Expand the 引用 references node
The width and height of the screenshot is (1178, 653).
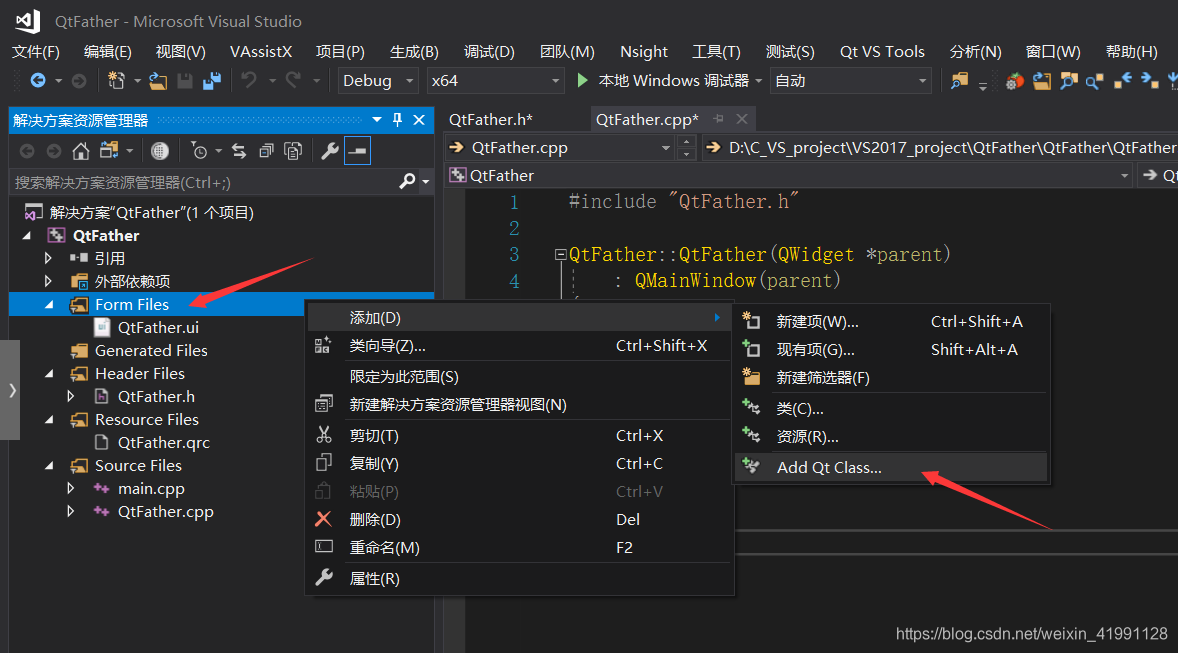[48, 258]
